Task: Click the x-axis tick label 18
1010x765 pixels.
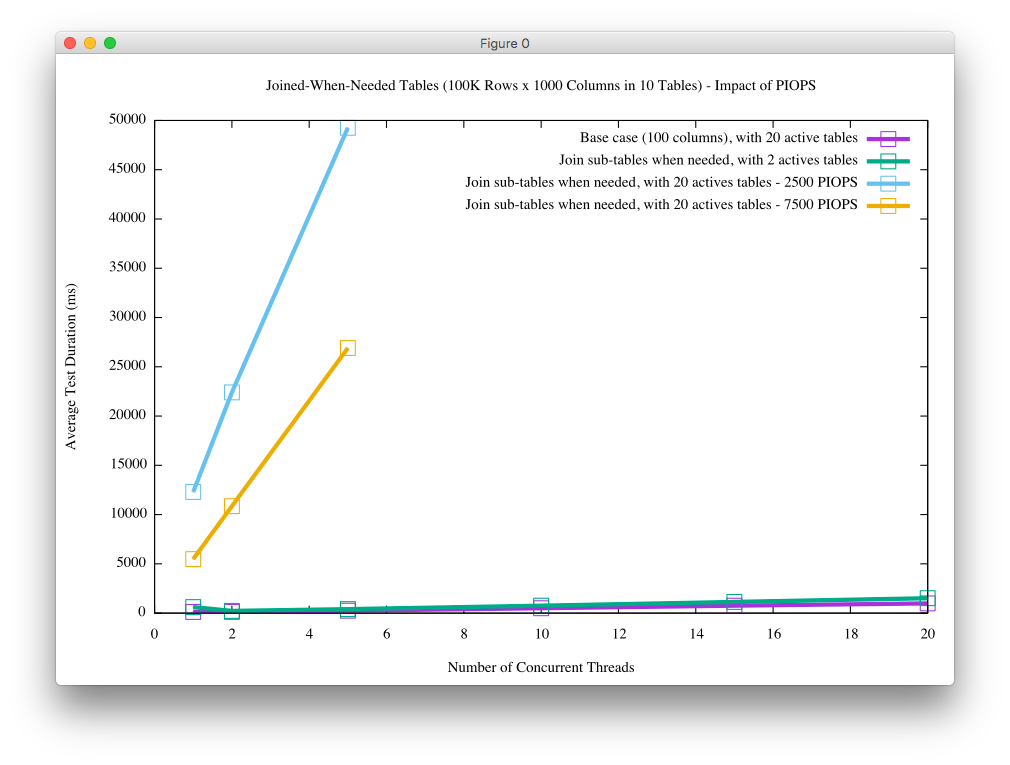Action: [851, 634]
